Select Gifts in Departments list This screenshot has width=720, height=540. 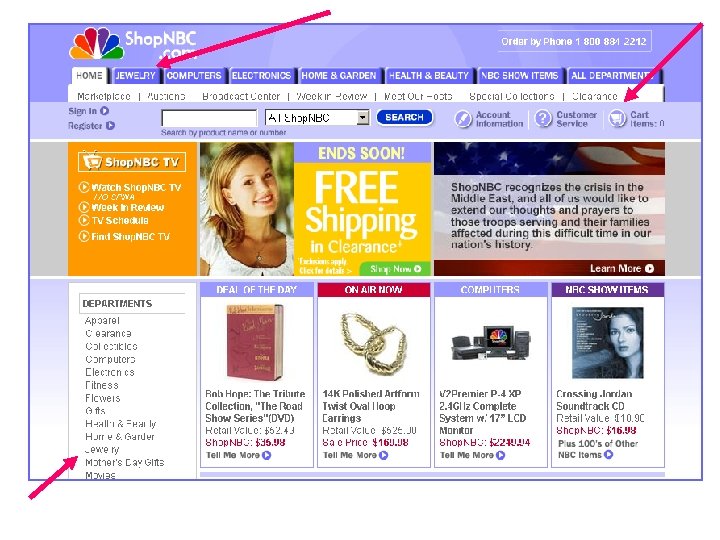95,411
